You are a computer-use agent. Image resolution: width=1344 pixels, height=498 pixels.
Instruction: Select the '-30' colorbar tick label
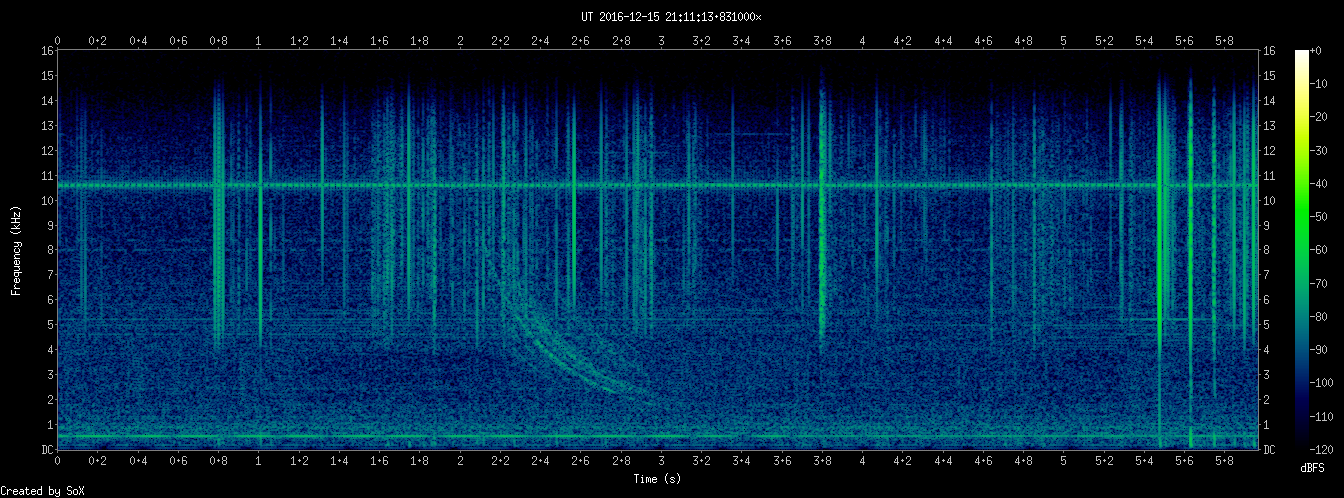(1321, 150)
